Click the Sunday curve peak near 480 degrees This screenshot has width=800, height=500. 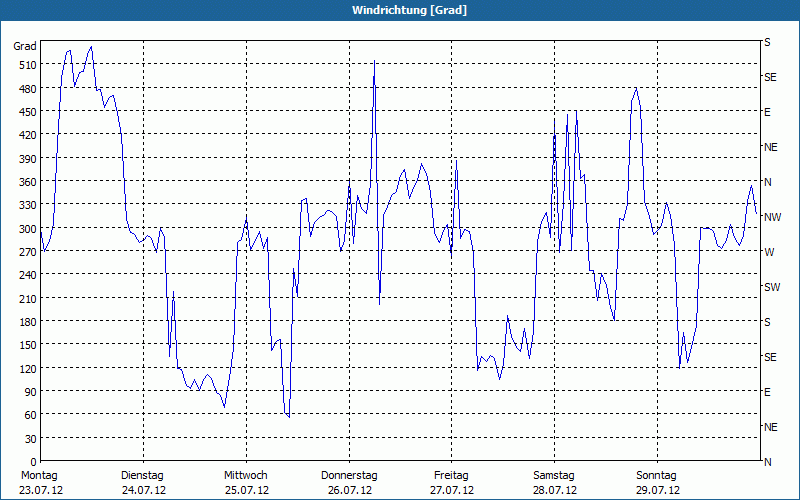click(x=636, y=89)
